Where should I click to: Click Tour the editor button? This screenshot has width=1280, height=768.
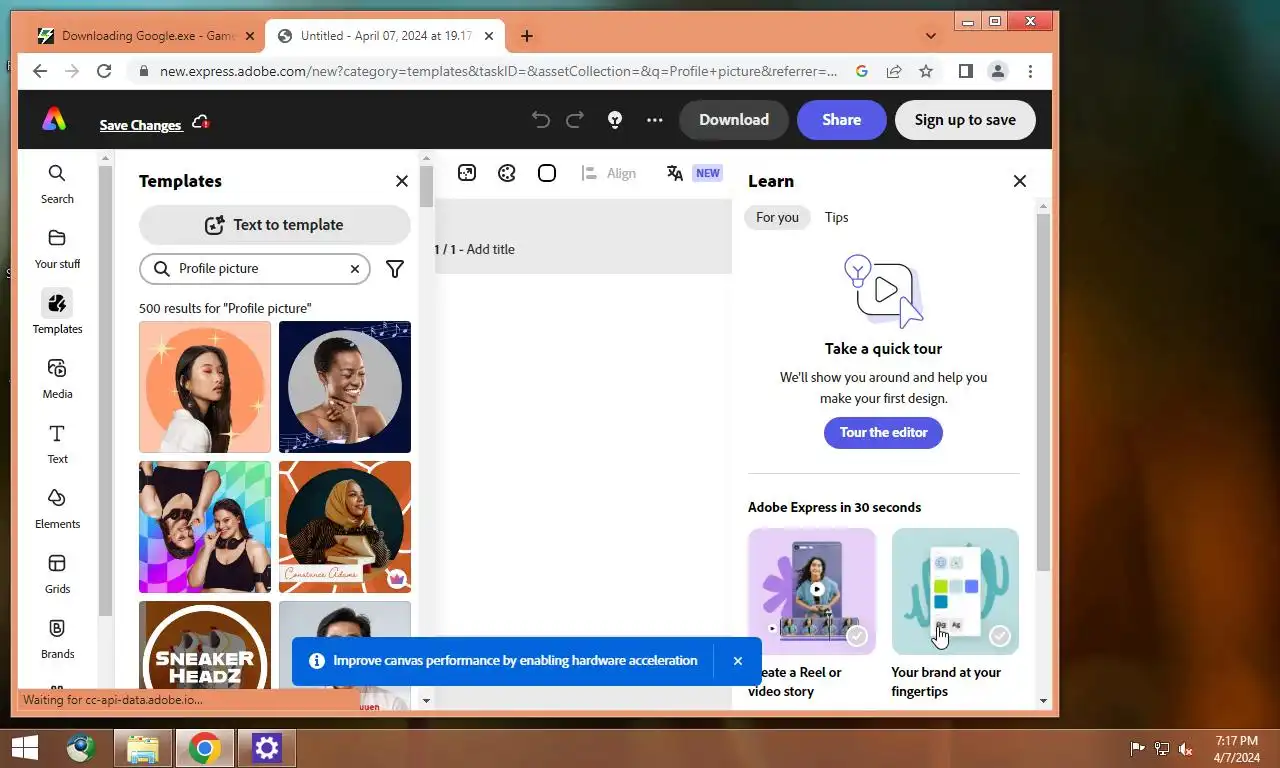pyautogui.click(x=883, y=433)
